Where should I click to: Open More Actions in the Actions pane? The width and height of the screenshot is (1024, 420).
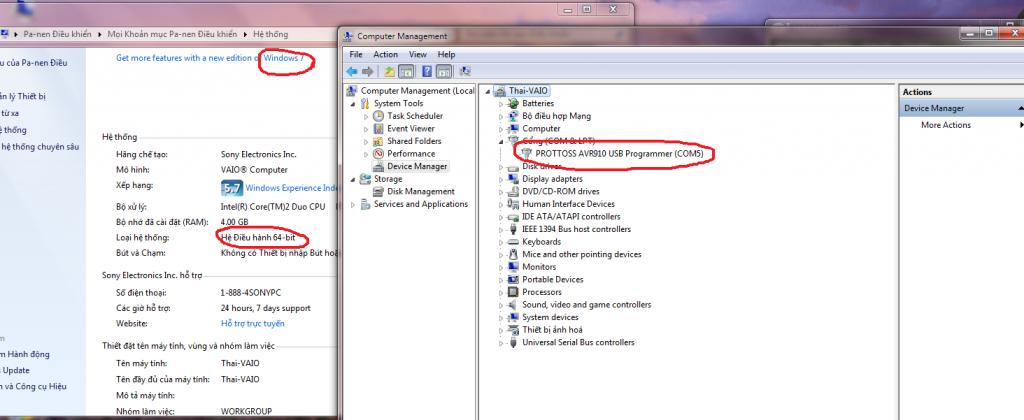946,125
